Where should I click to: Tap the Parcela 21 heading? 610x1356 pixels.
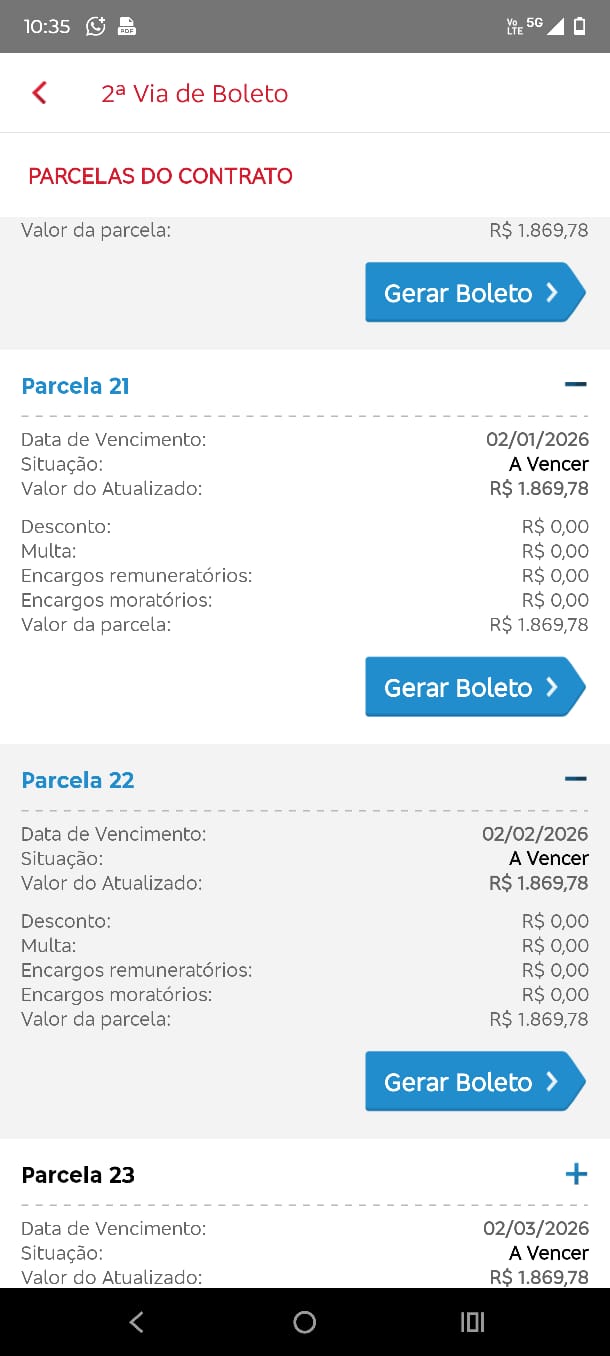[76, 386]
